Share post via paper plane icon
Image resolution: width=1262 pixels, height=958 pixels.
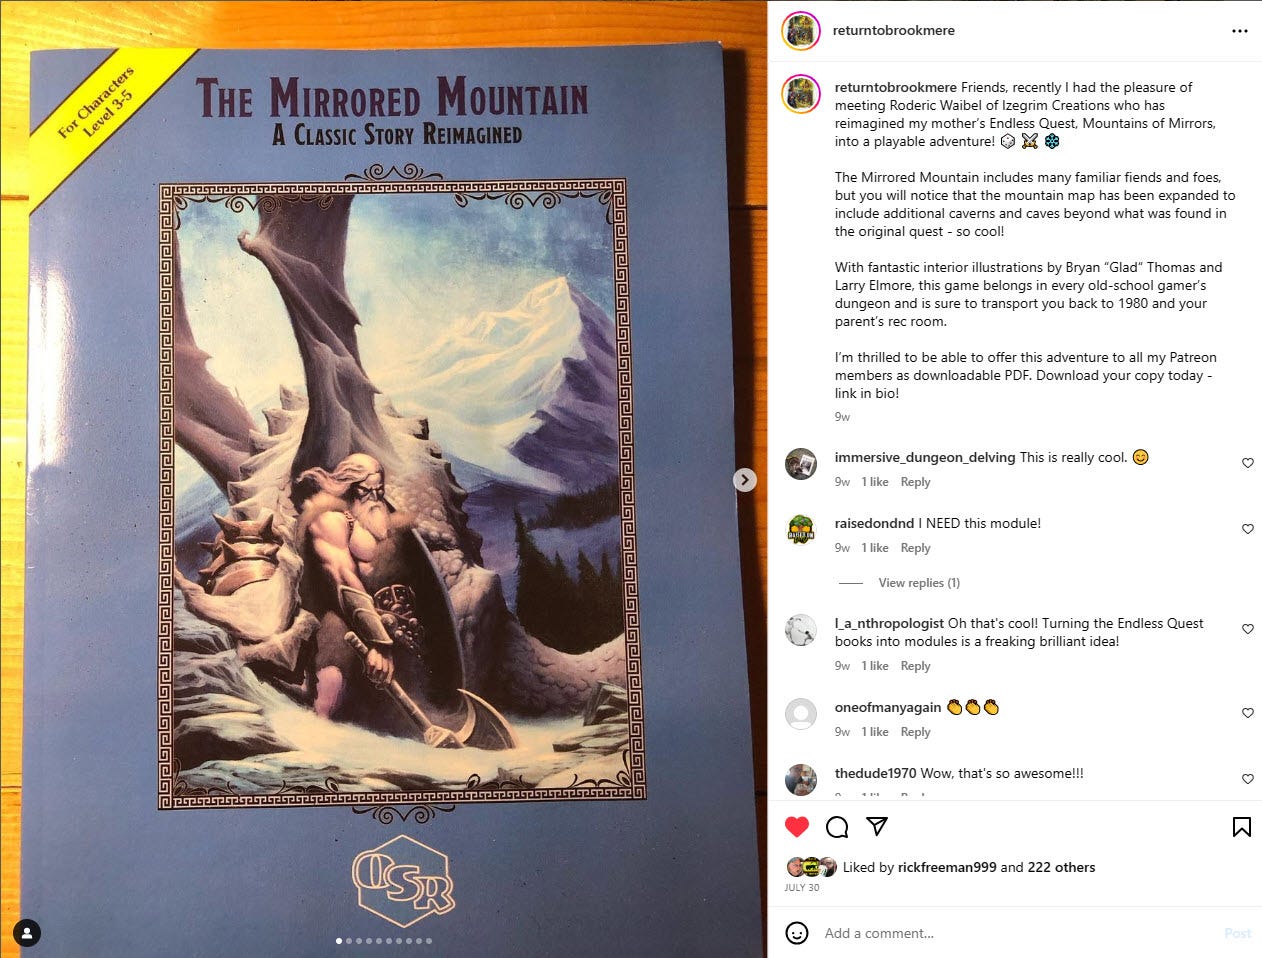click(x=877, y=827)
